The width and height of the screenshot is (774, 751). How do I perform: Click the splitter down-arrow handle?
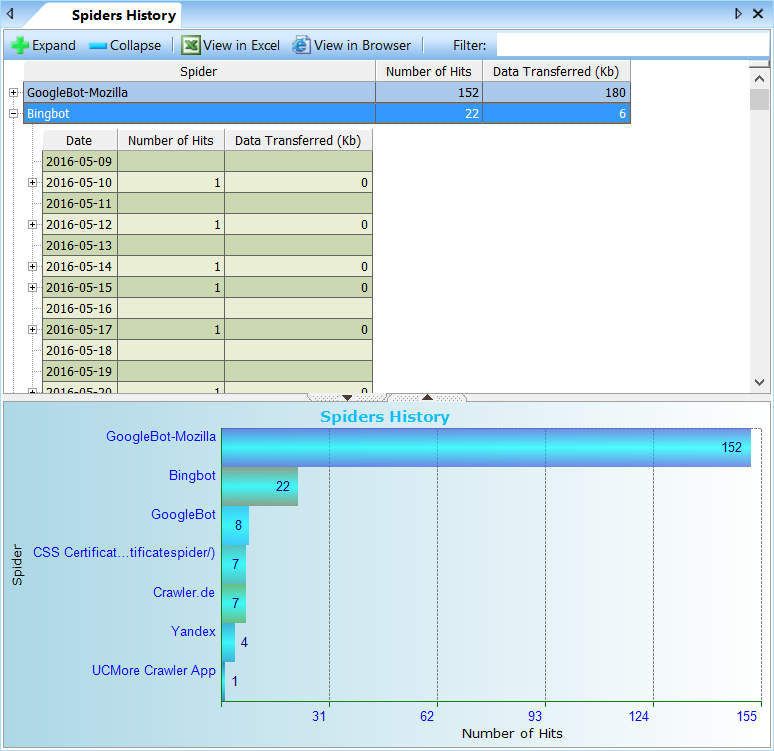click(x=347, y=397)
